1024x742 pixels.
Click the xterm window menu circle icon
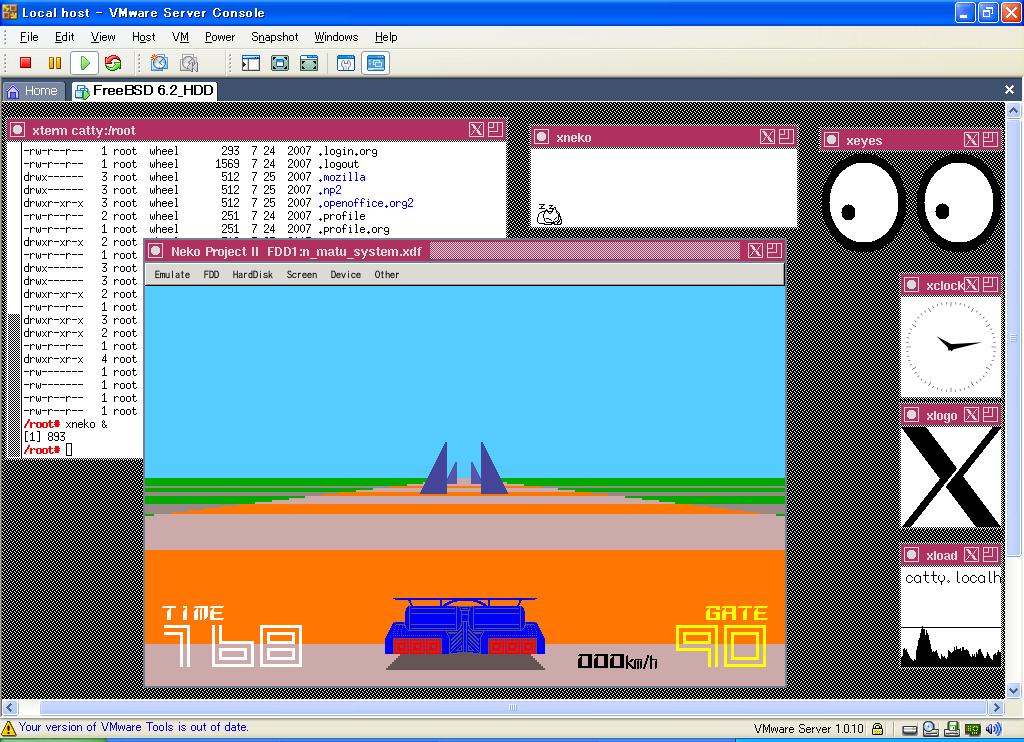coord(18,130)
